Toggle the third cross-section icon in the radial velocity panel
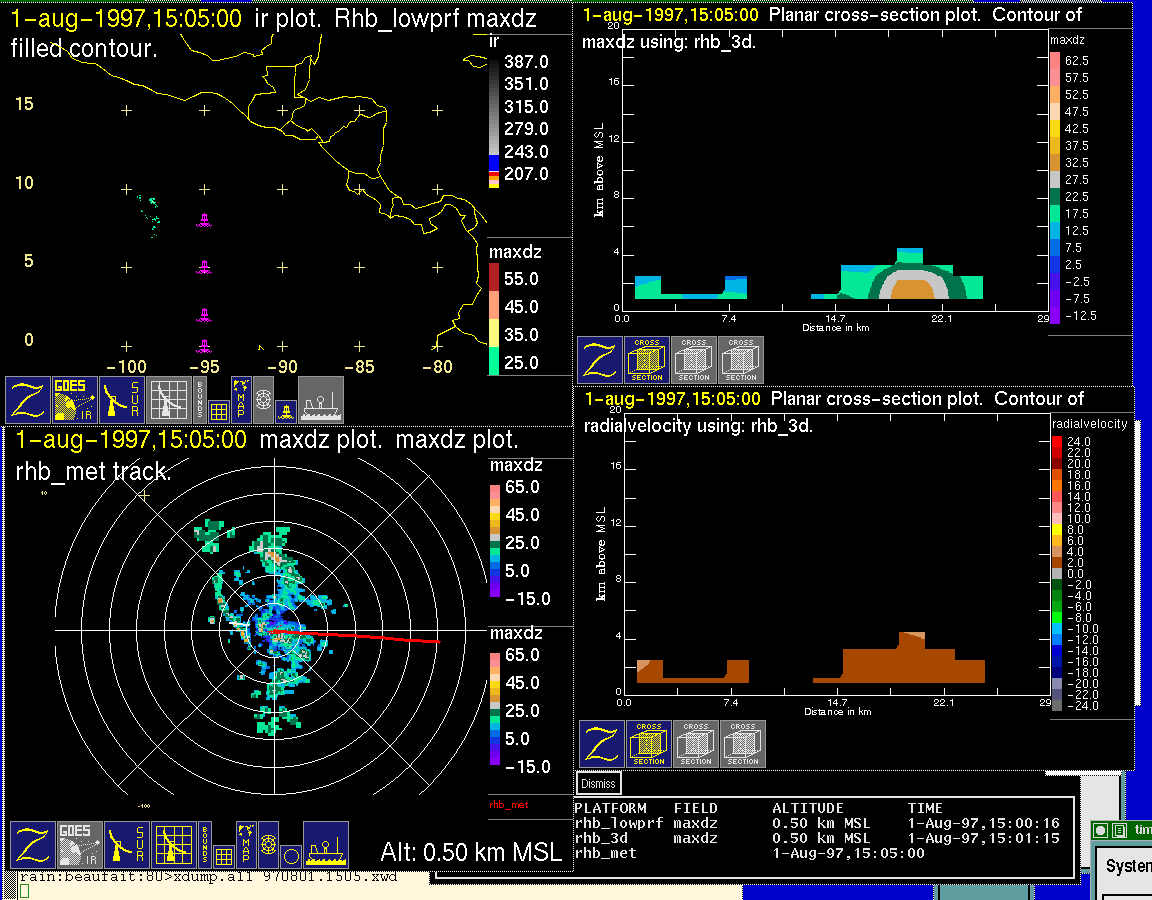The height and width of the screenshot is (900, 1152). tap(743, 744)
